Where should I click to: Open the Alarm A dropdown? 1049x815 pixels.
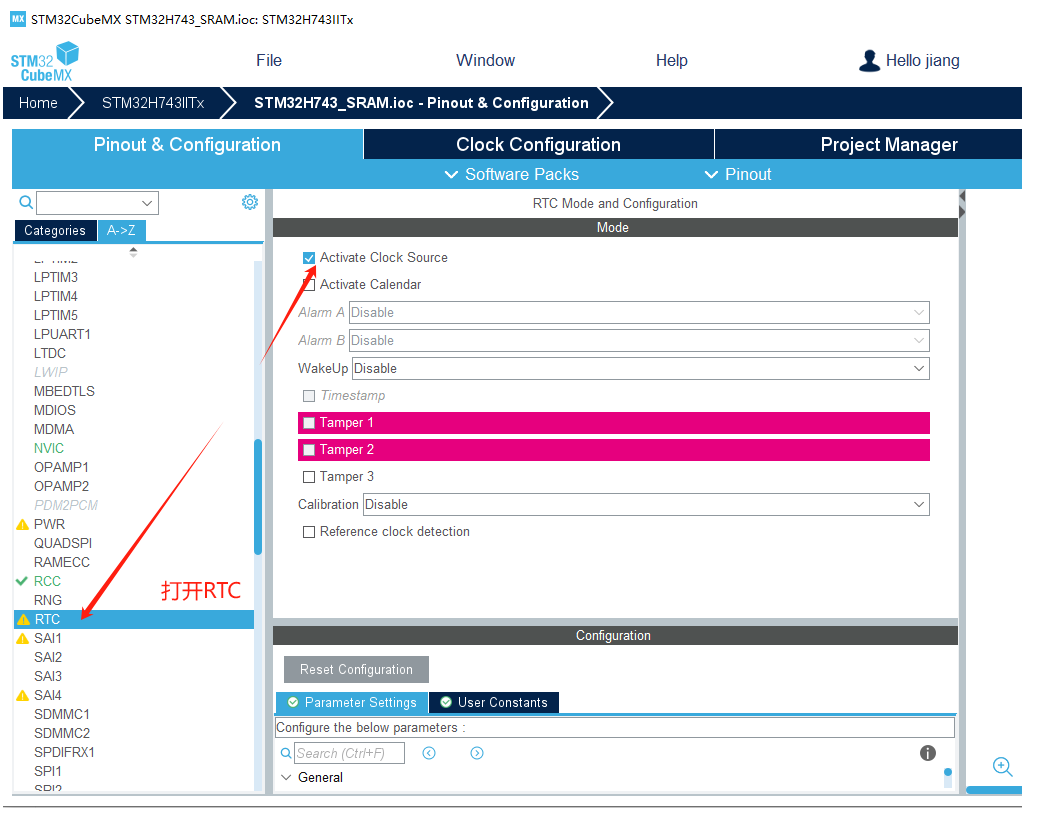tap(639, 312)
